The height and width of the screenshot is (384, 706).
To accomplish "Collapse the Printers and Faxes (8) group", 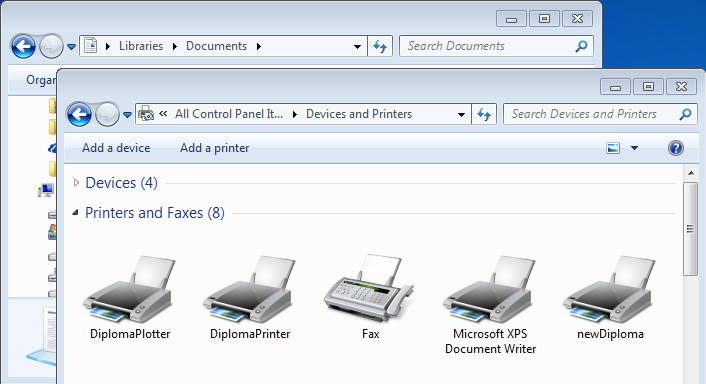I will [x=76, y=212].
